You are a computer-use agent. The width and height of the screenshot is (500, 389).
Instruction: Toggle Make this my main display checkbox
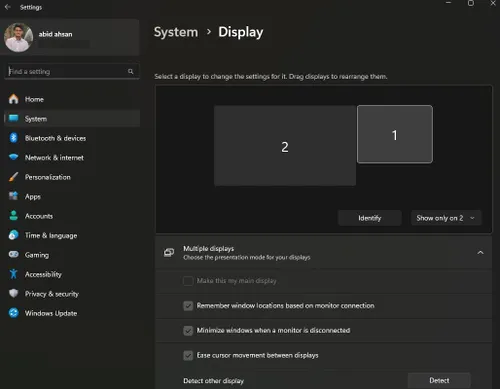tap(188, 281)
